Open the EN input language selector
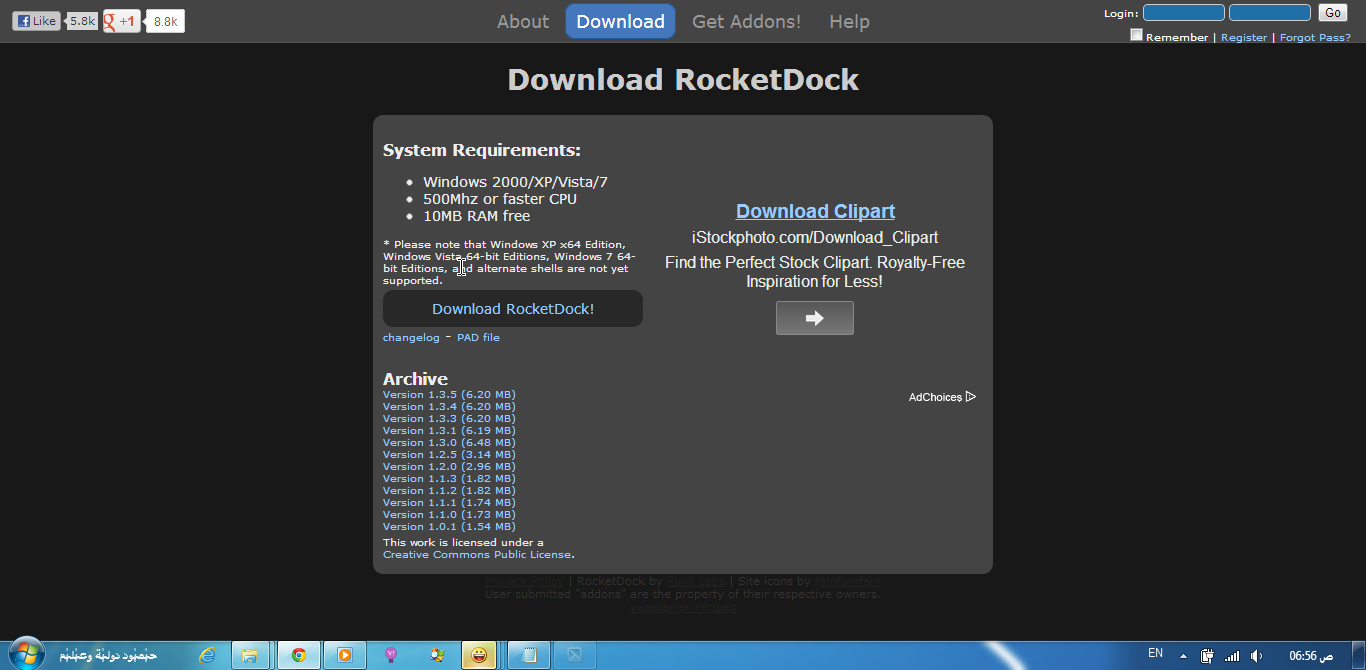The height and width of the screenshot is (670, 1366). tap(1155, 654)
